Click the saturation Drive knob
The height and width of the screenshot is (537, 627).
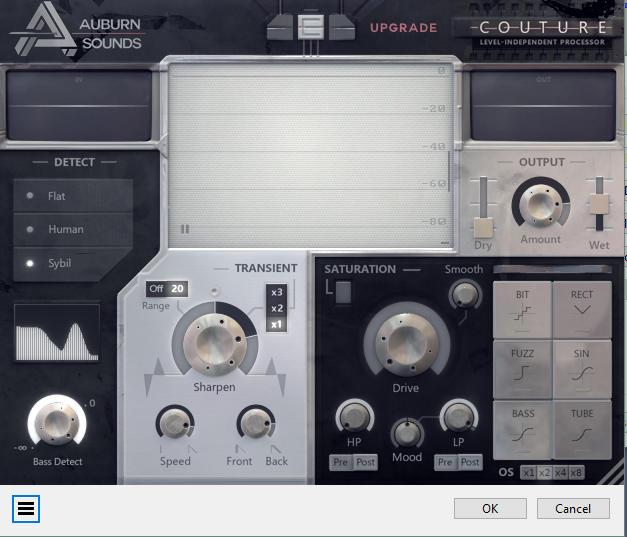pyautogui.click(x=407, y=344)
